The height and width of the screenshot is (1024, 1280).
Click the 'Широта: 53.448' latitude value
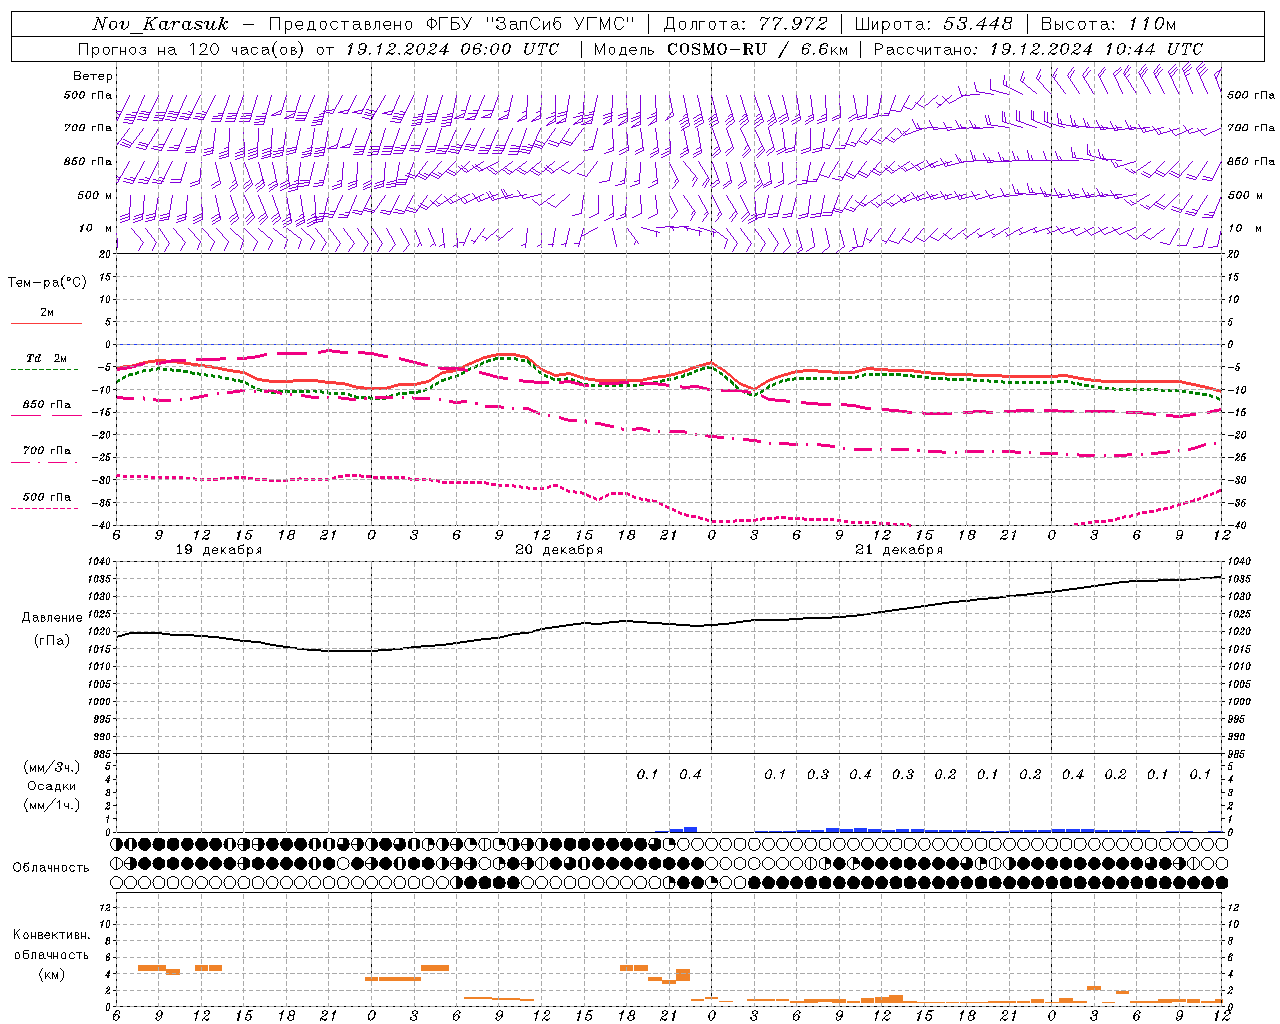click(933, 24)
